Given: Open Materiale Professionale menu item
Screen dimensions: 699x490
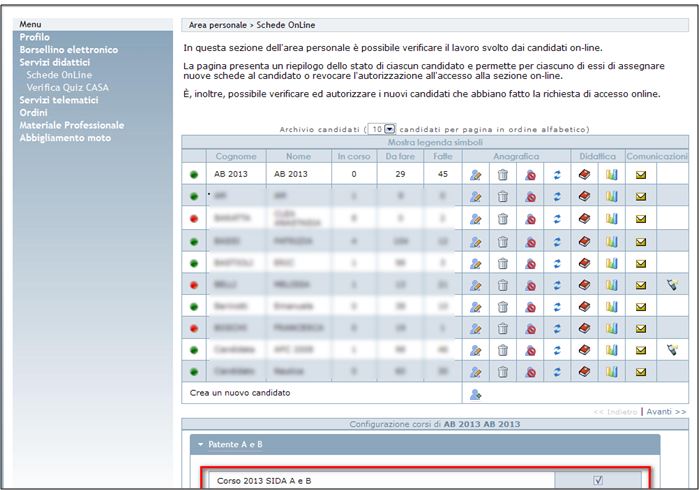Looking at the screenshot, I should pos(71,125).
